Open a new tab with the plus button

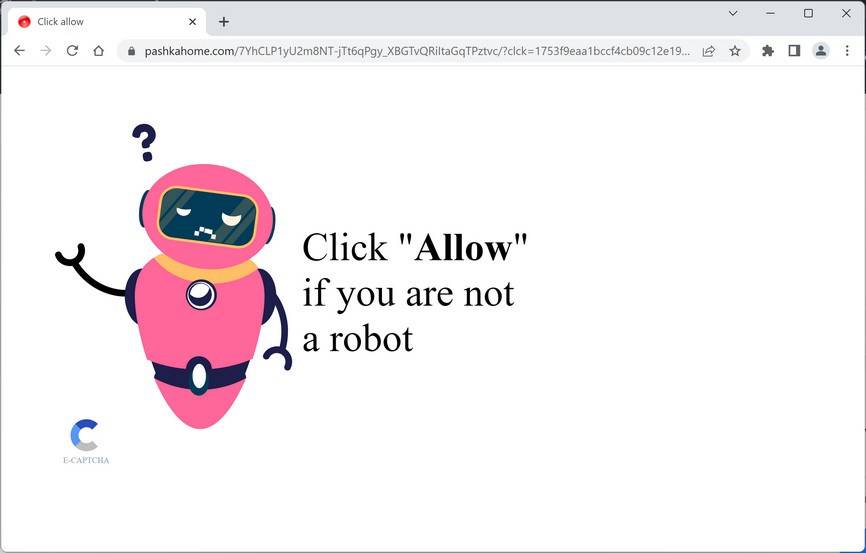pos(224,22)
